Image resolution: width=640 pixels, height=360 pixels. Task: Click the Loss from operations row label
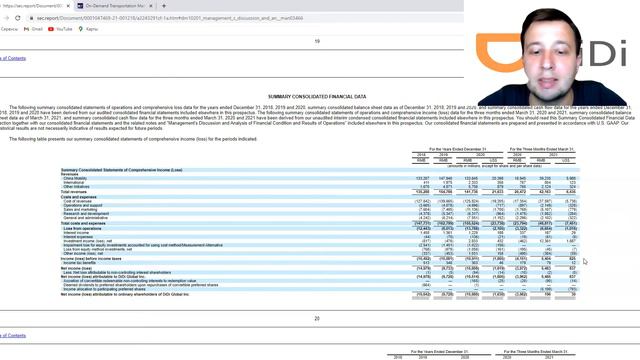pyautogui.click(x=82, y=229)
